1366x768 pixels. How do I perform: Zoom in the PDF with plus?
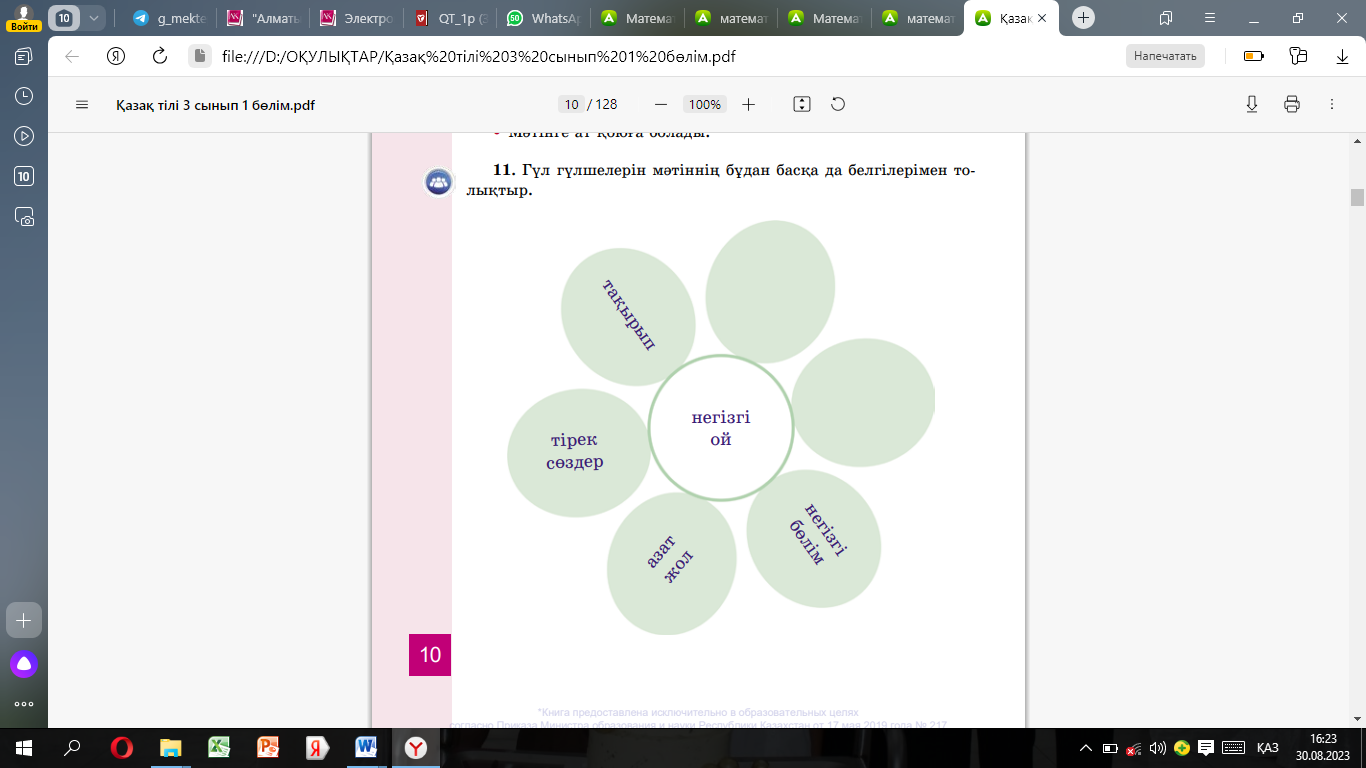[x=749, y=104]
